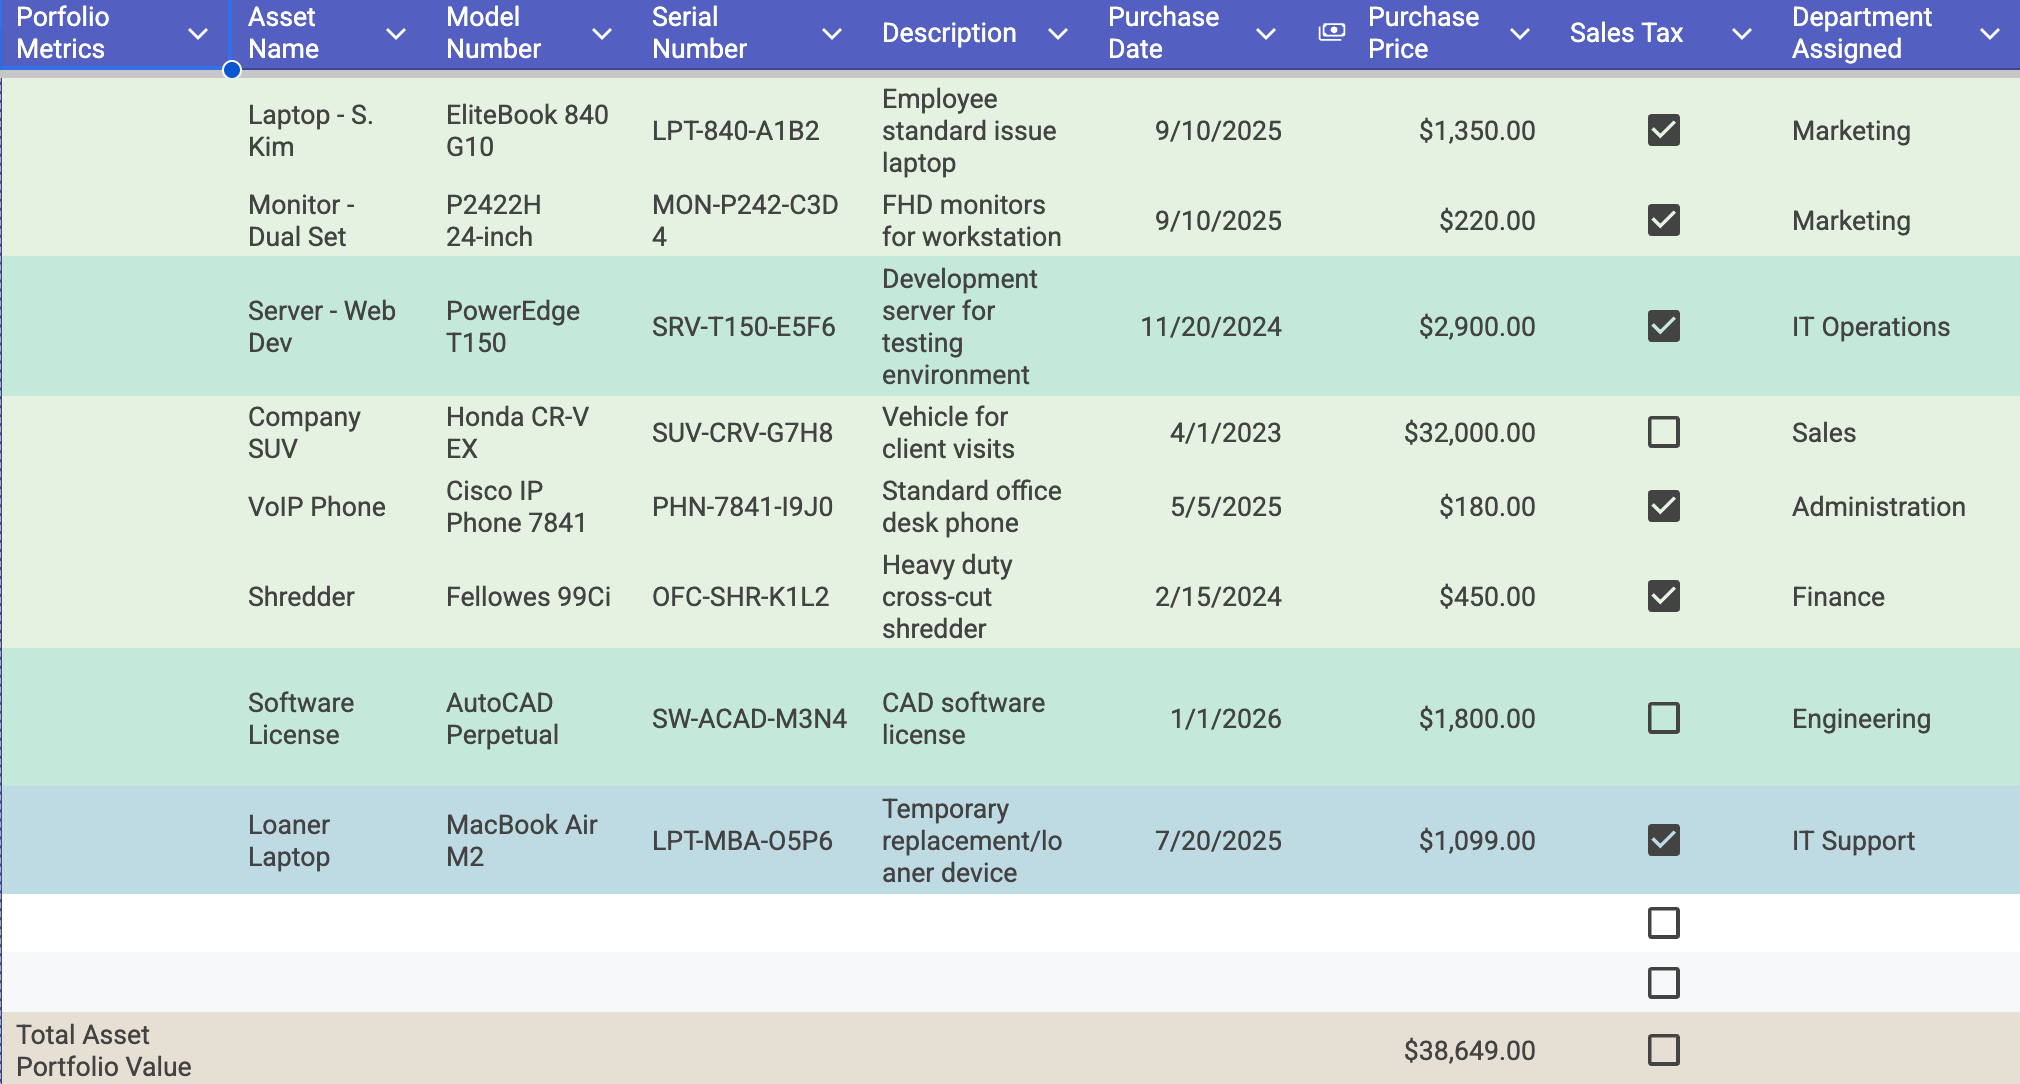The height and width of the screenshot is (1084, 2020).
Task: Select the Marketing cell for Monitor row
Action: pos(1850,220)
